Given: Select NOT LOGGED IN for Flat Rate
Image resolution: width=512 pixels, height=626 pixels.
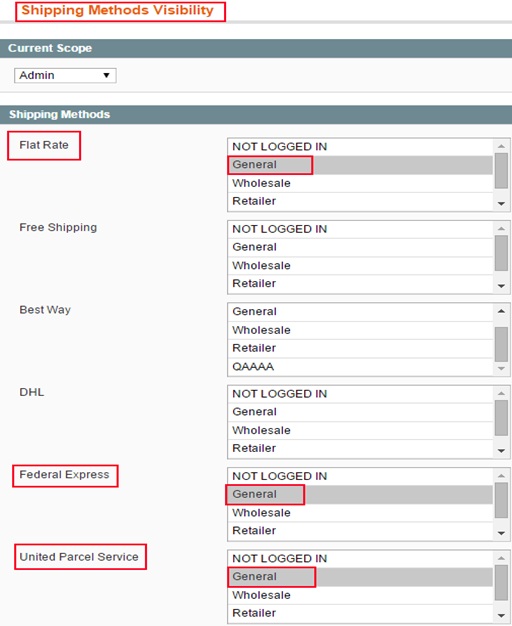Looking at the screenshot, I should click(x=360, y=147).
